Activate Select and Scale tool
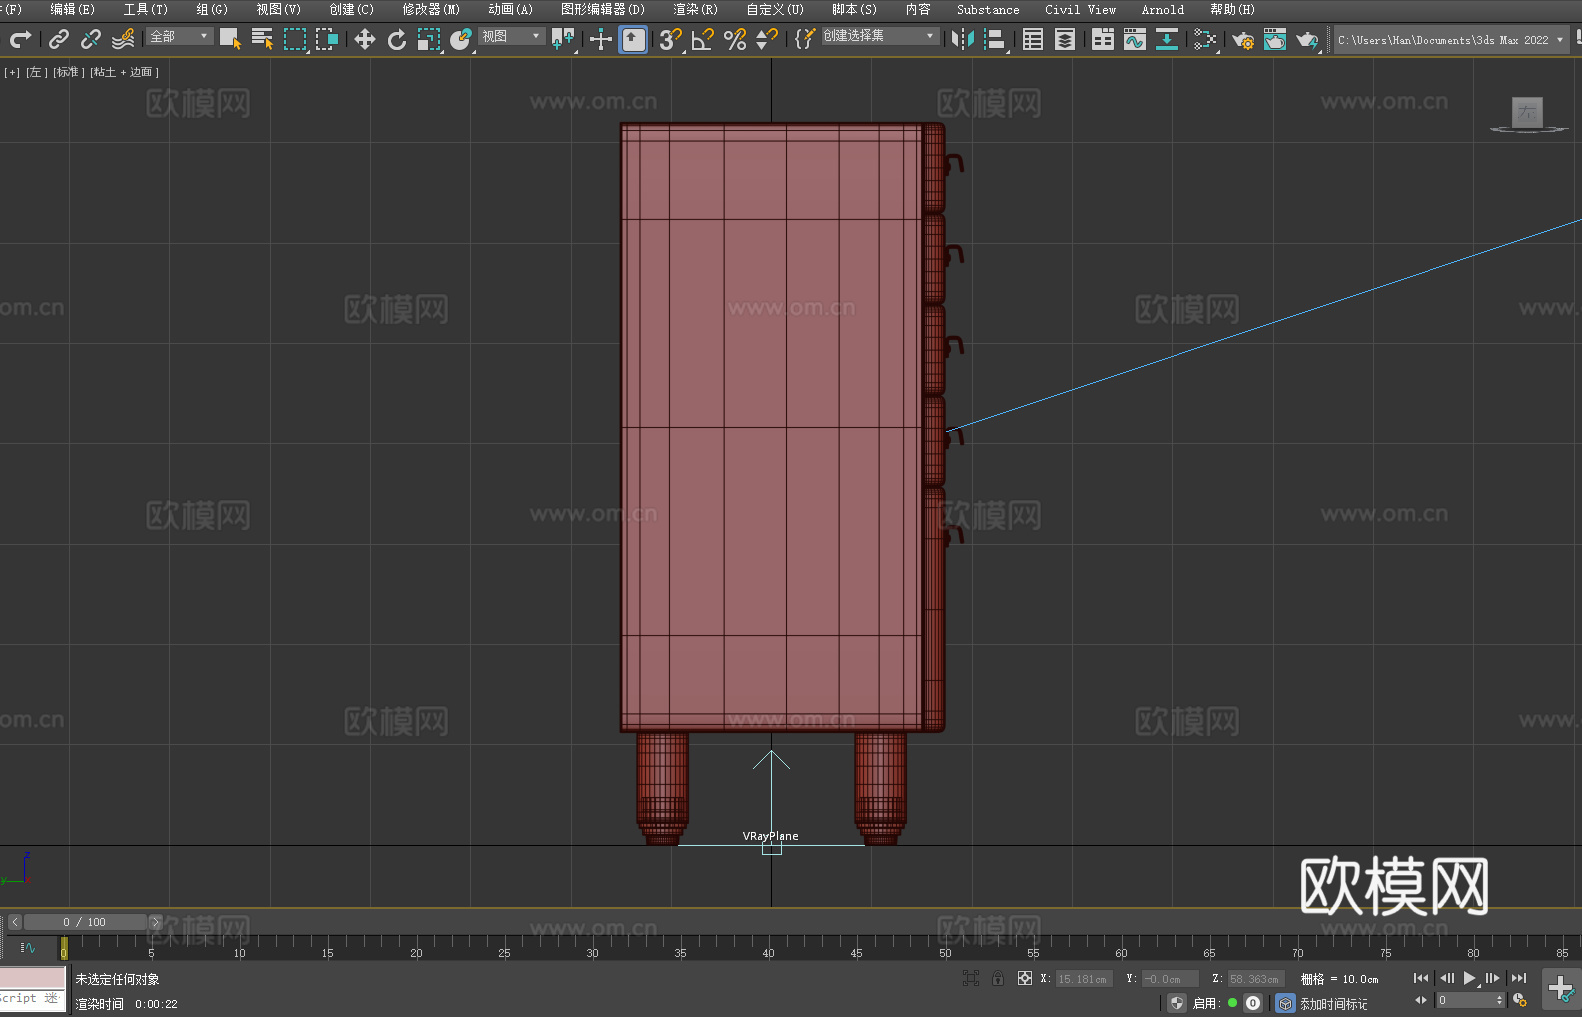Viewport: 1582px width, 1017px height. (429, 39)
